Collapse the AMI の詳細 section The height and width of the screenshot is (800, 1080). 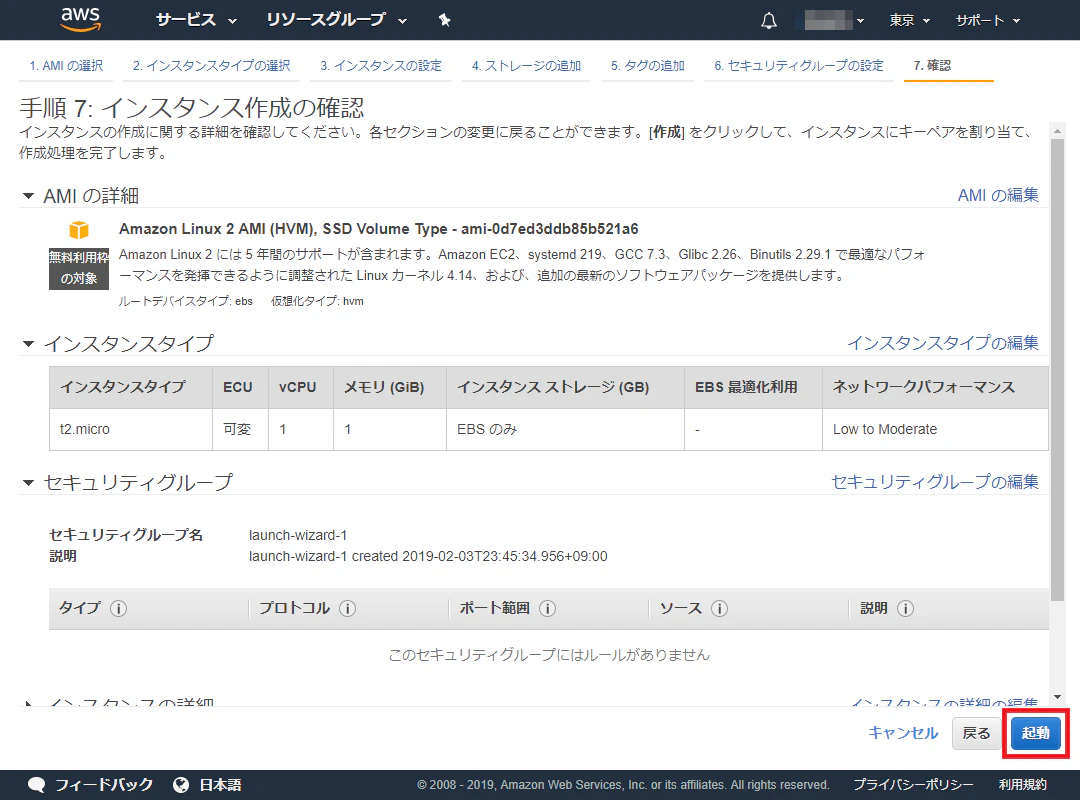[x=28, y=196]
